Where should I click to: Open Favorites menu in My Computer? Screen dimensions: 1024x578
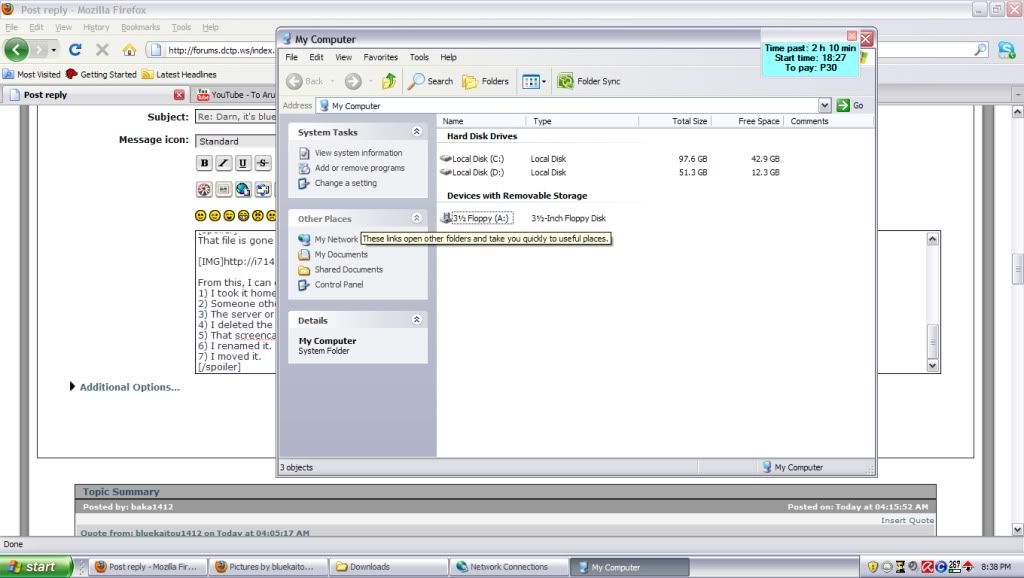point(381,57)
